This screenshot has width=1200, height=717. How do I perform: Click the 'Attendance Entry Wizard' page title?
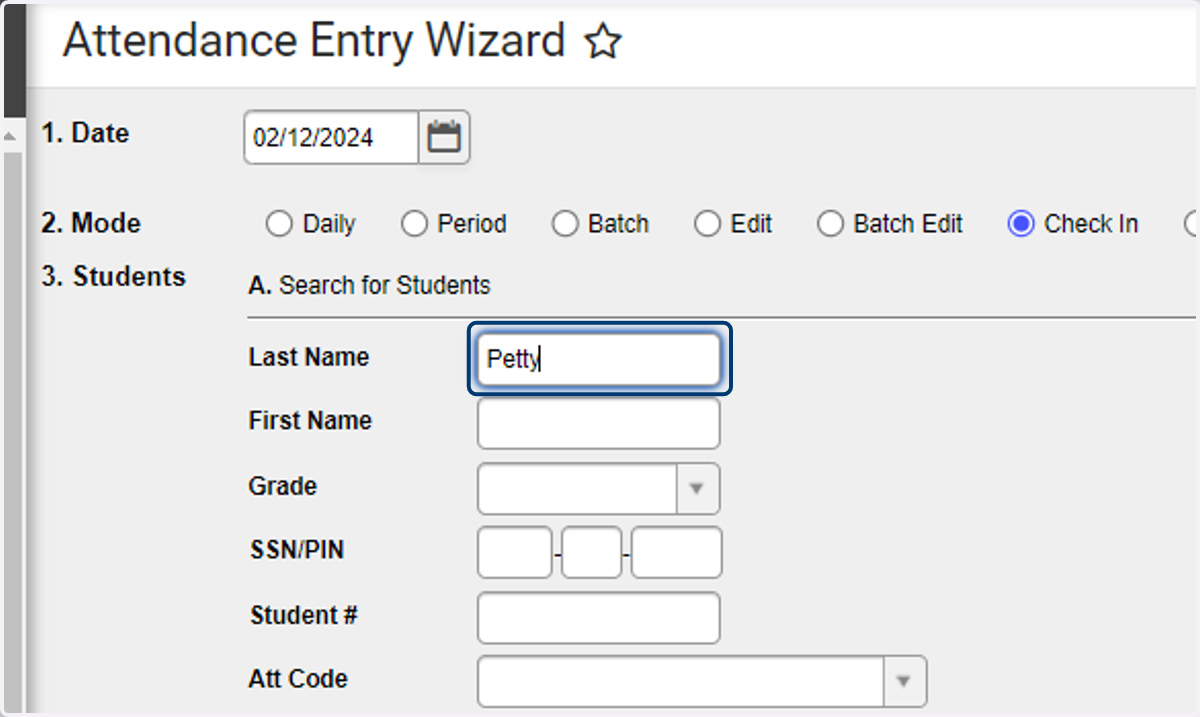[x=314, y=41]
